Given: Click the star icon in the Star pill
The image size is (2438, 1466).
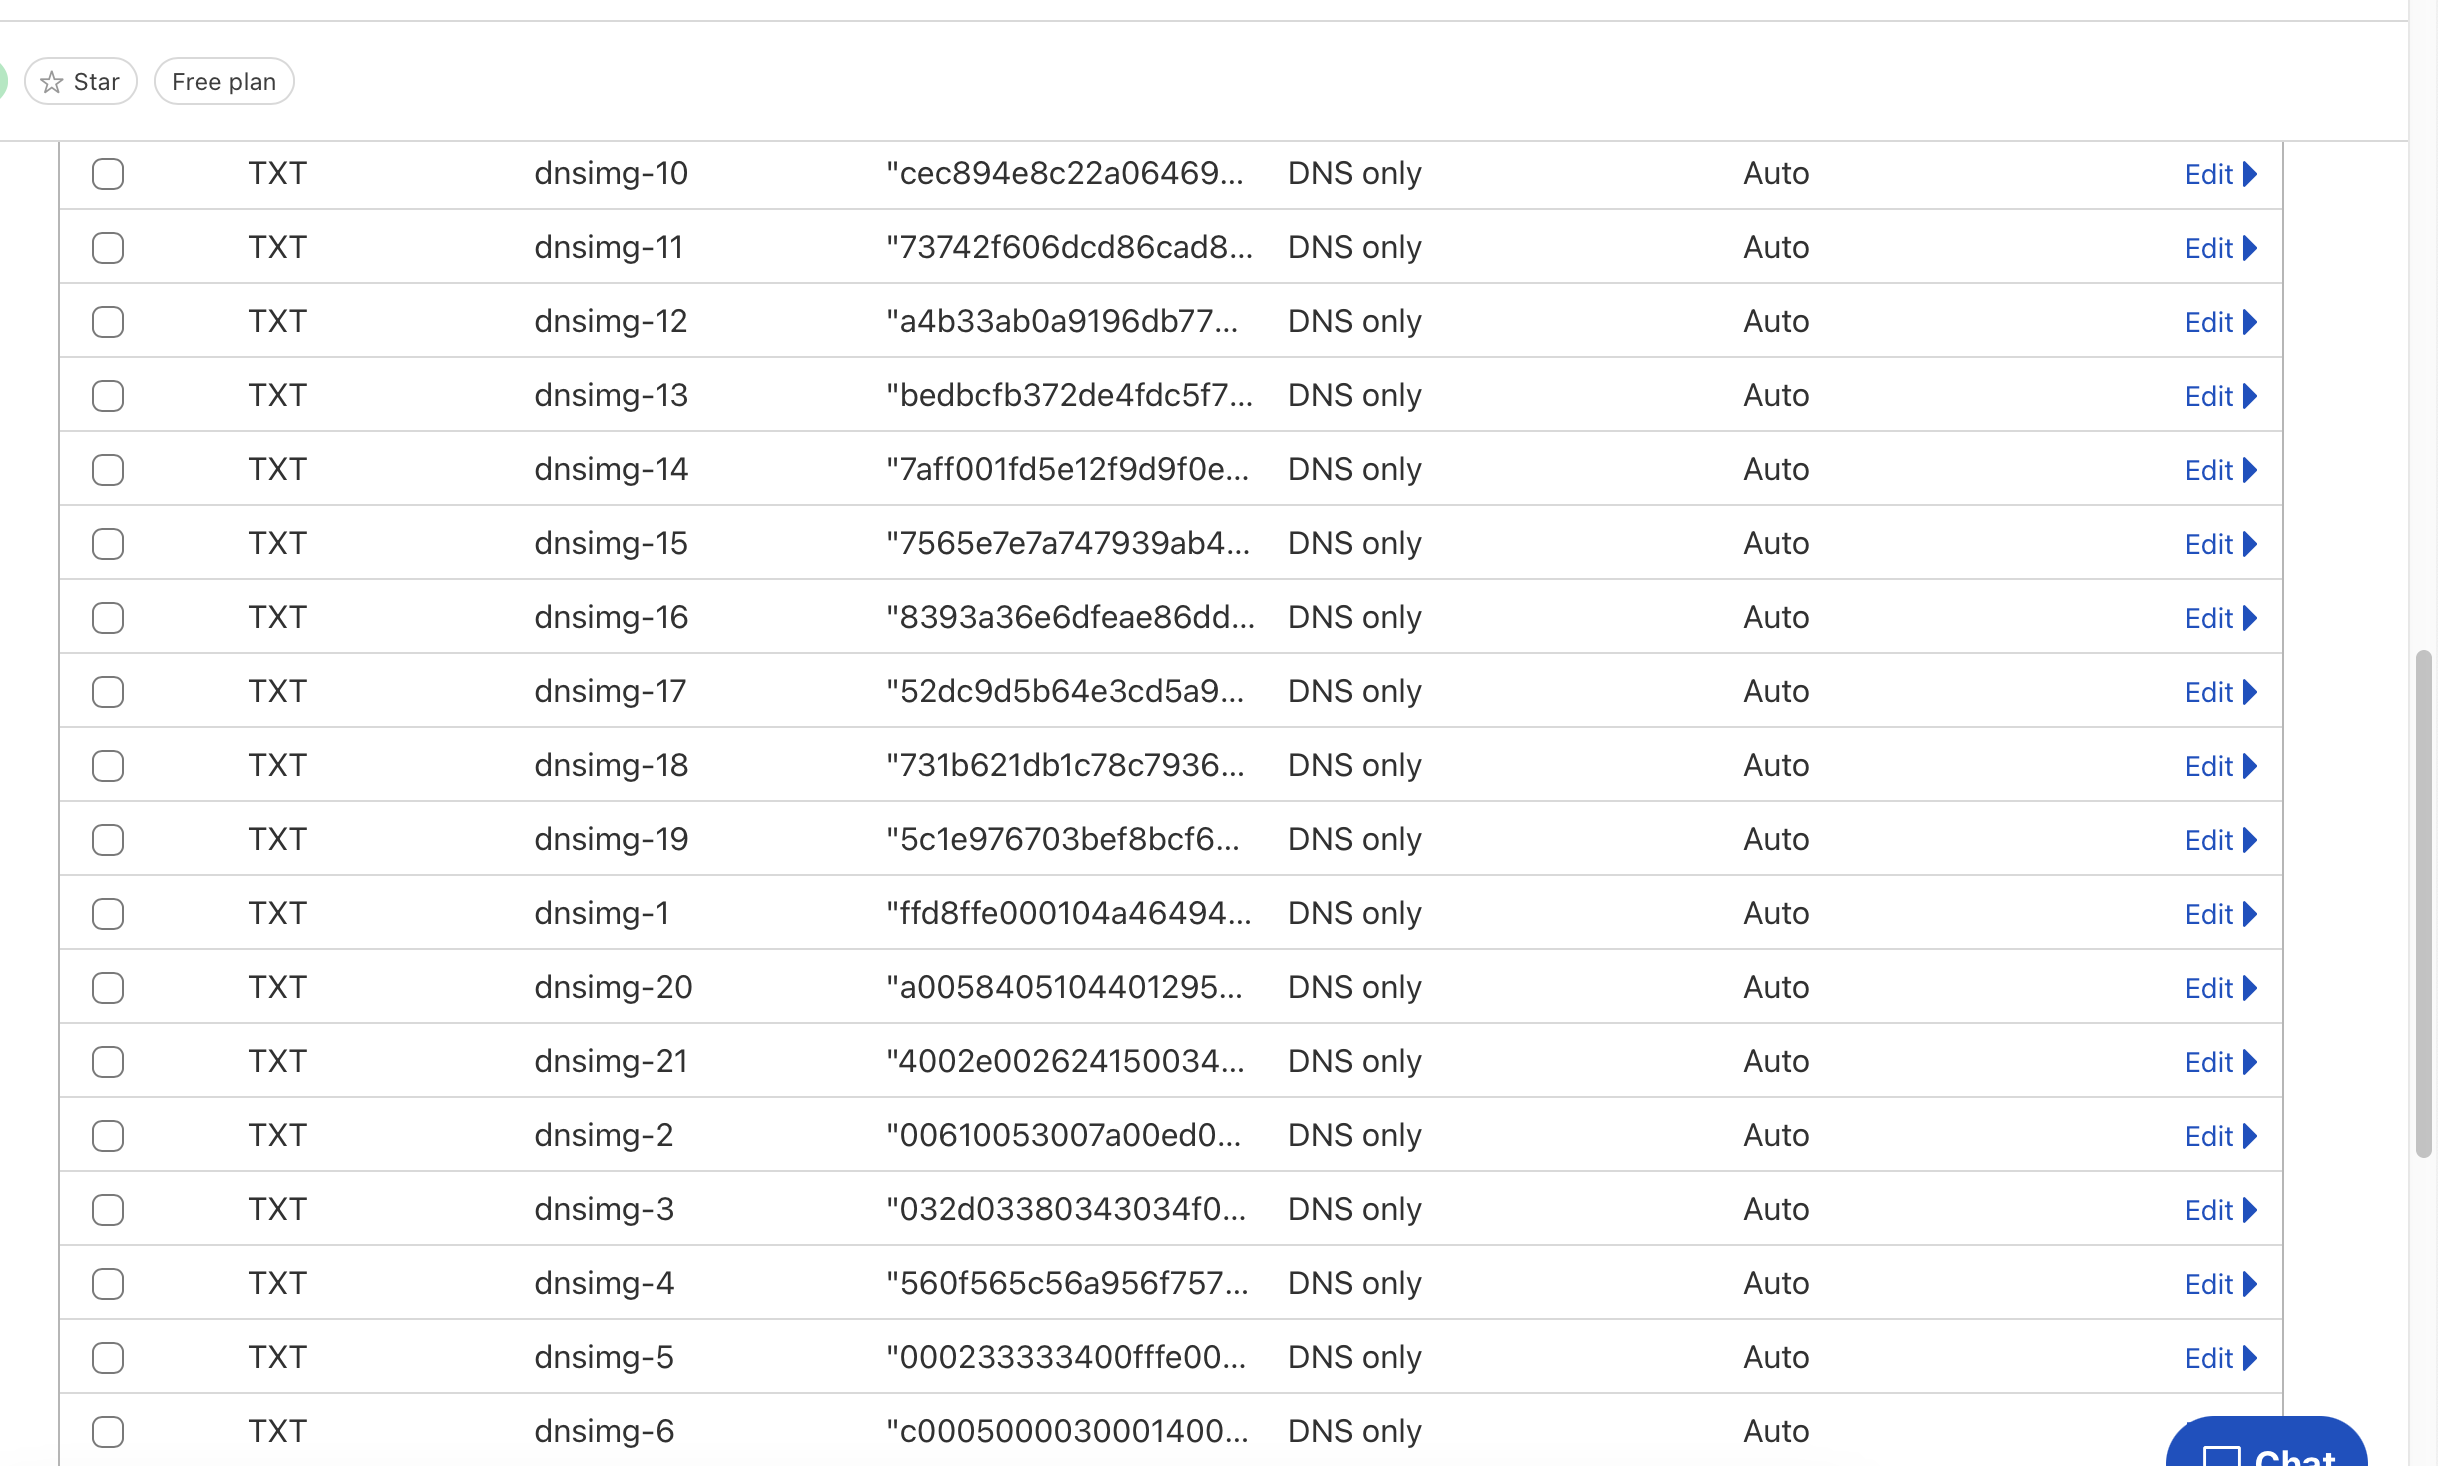Looking at the screenshot, I should (x=52, y=82).
